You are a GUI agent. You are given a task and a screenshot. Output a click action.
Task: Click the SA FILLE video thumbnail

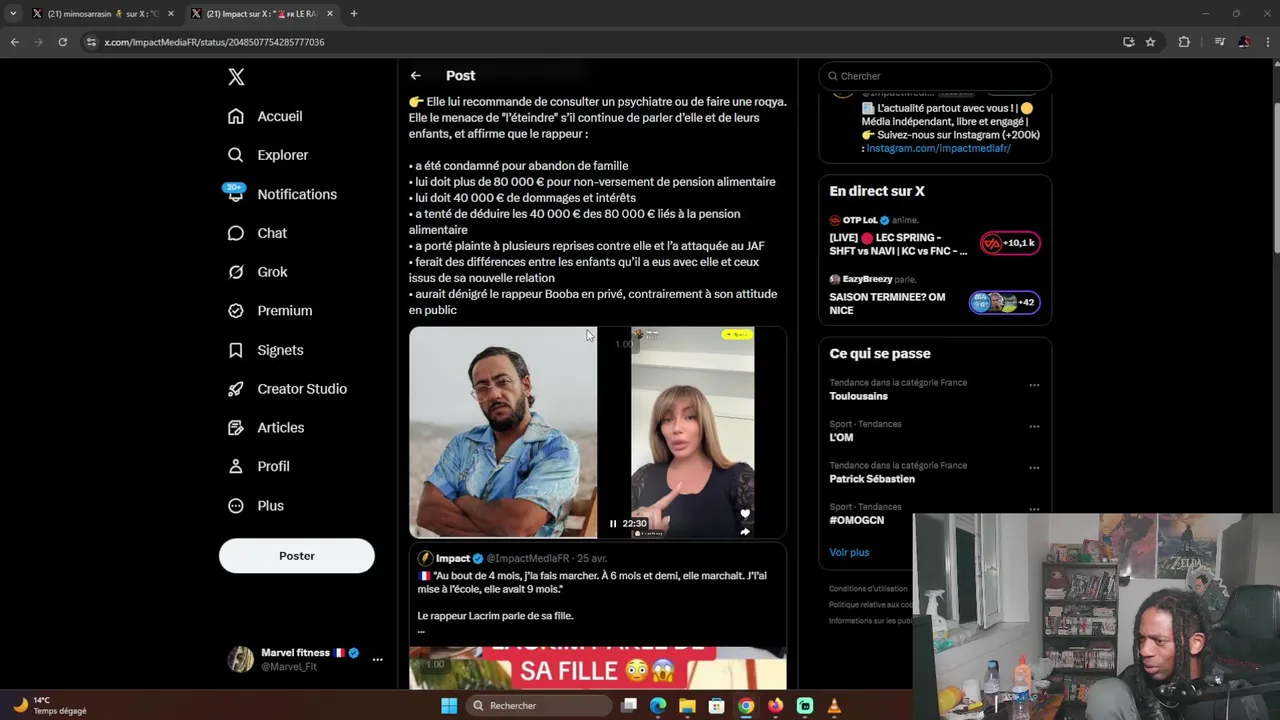coord(598,668)
